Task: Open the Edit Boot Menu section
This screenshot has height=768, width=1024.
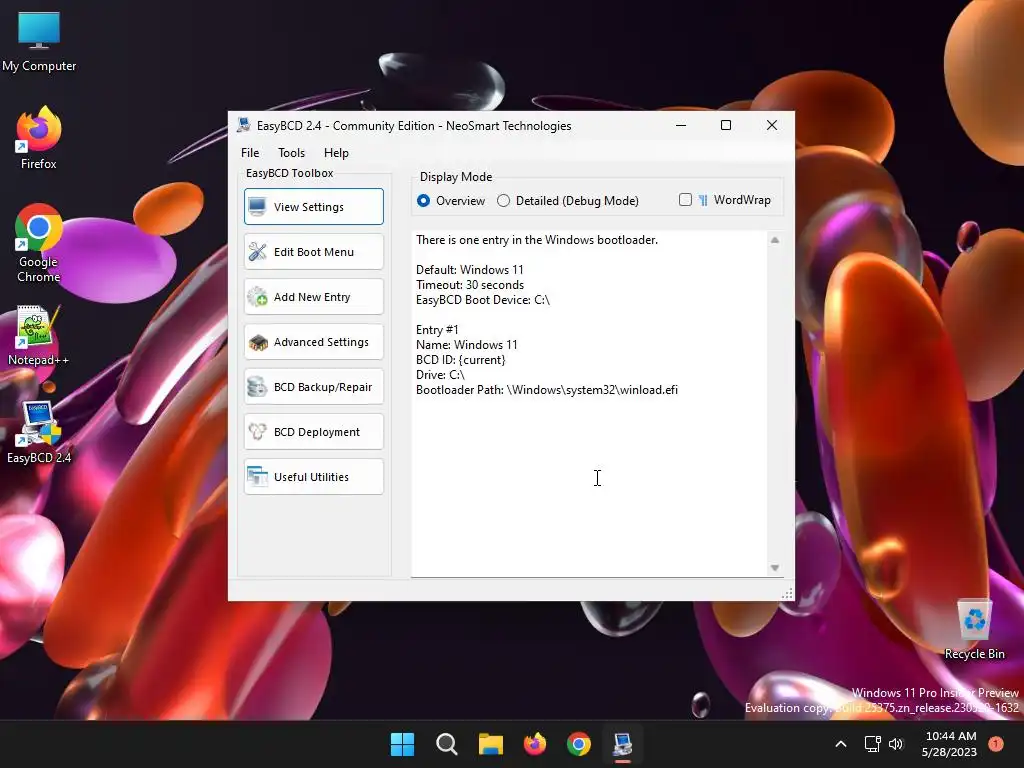Action: [313, 251]
